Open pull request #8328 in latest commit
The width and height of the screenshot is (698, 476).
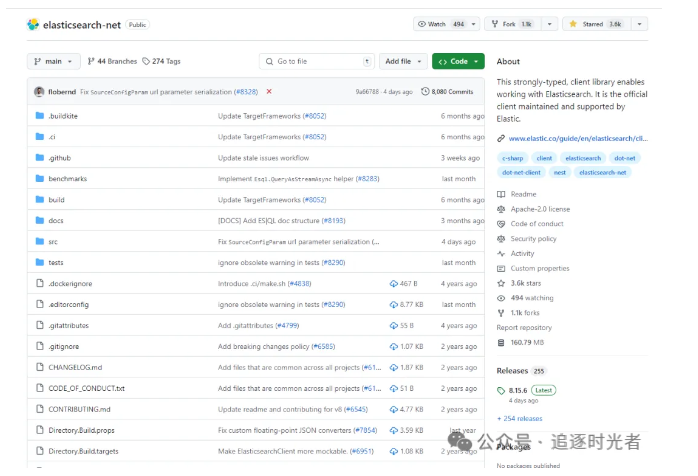pos(246,92)
